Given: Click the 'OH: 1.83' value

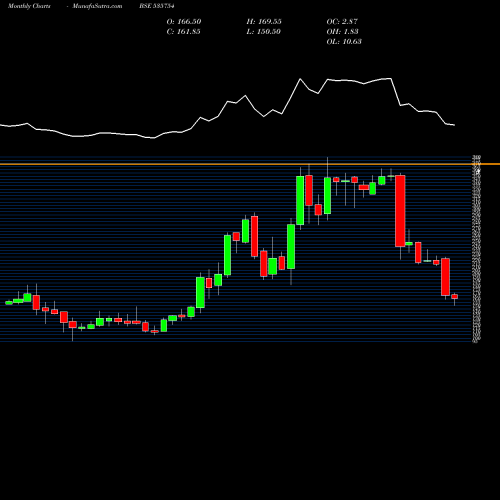Looking at the screenshot, I should [x=342, y=32].
